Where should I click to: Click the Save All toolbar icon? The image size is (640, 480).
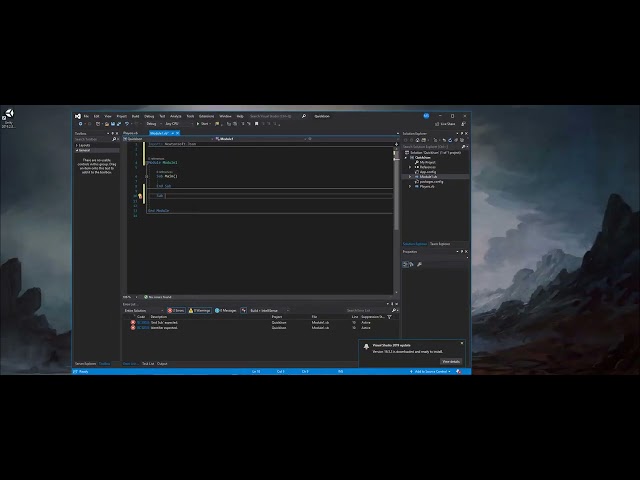point(119,124)
